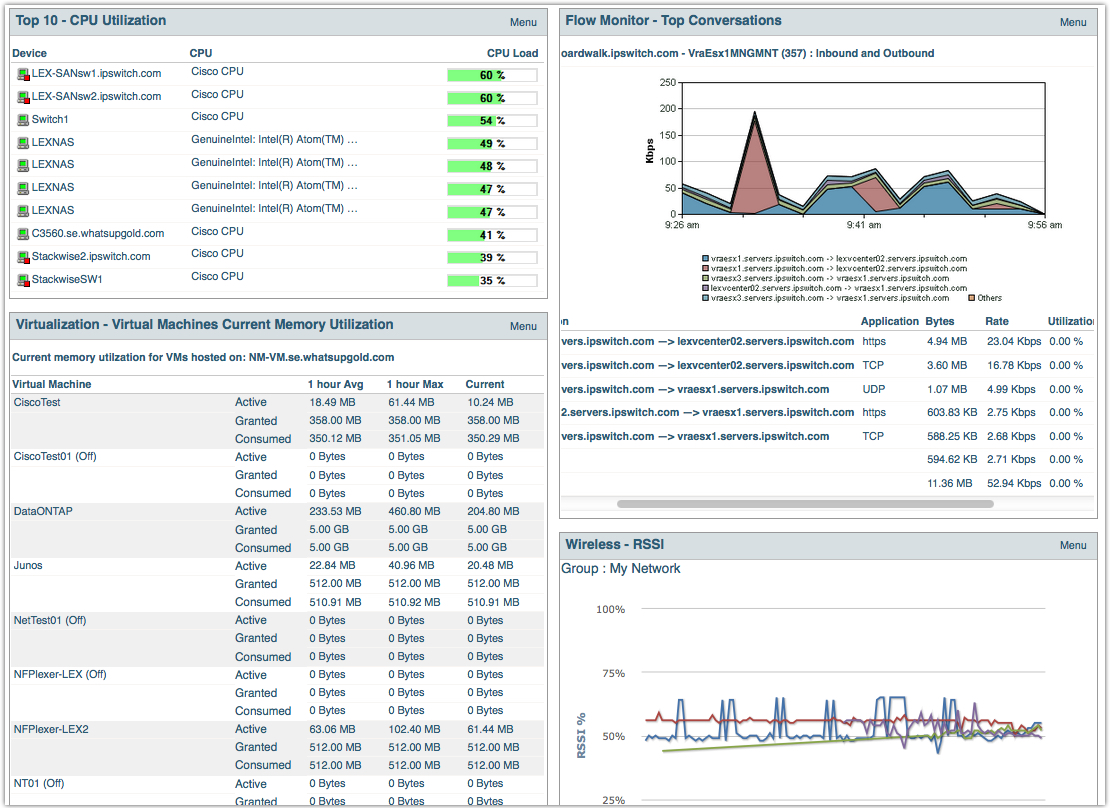Click the LEXNAS icon with 48% CPU load
The image size is (1110, 808).
click(23, 165)
